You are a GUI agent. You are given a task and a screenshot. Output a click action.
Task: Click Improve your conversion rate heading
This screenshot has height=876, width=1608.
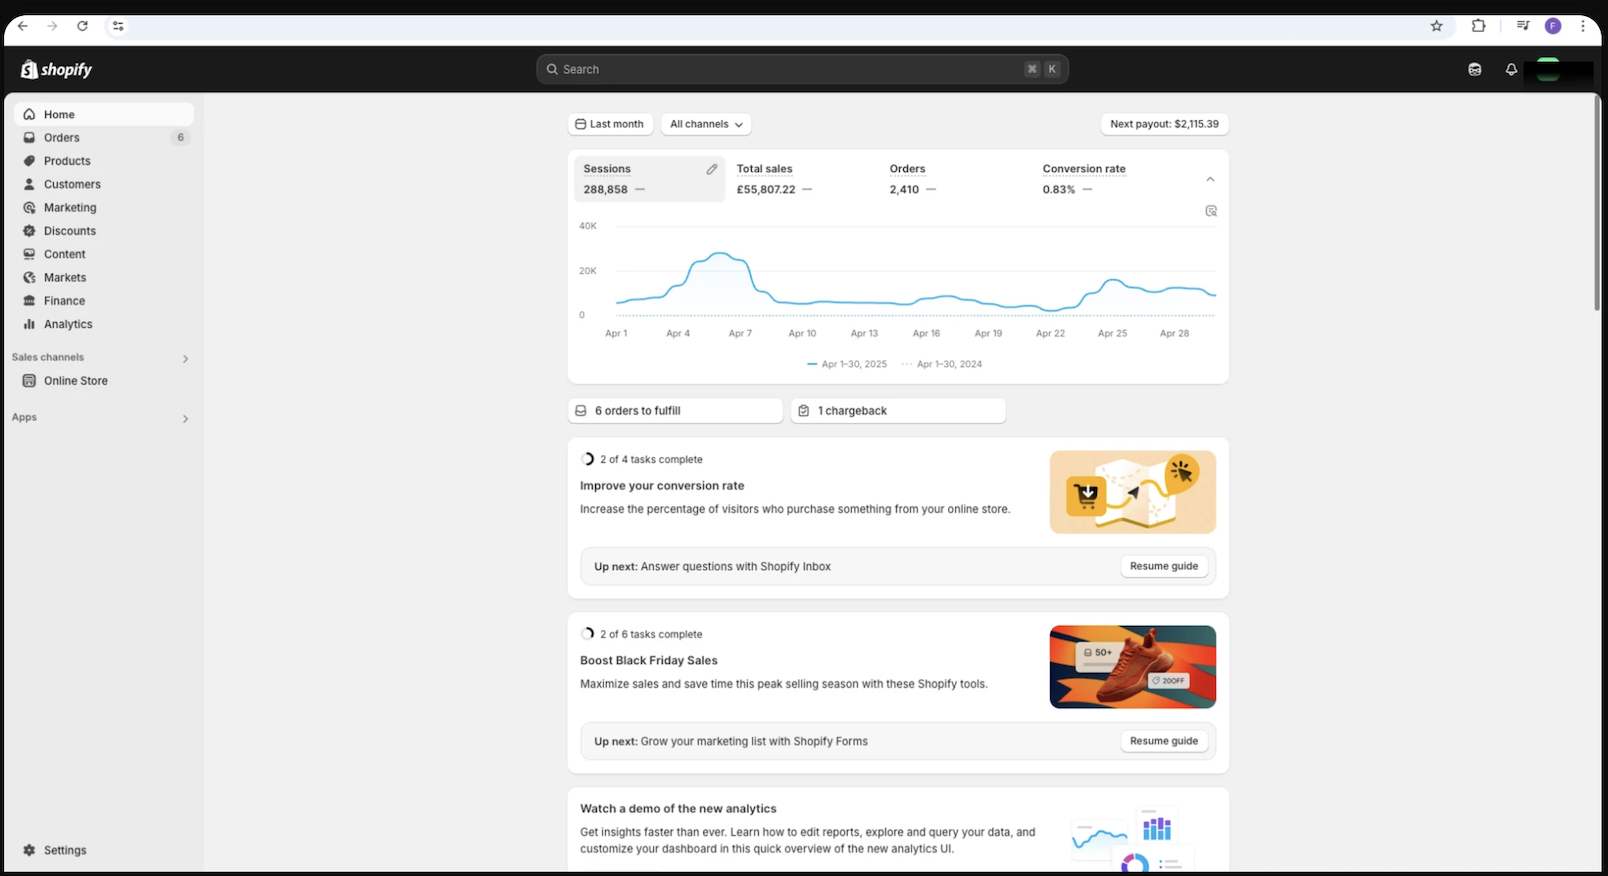(x=662, y=486)
